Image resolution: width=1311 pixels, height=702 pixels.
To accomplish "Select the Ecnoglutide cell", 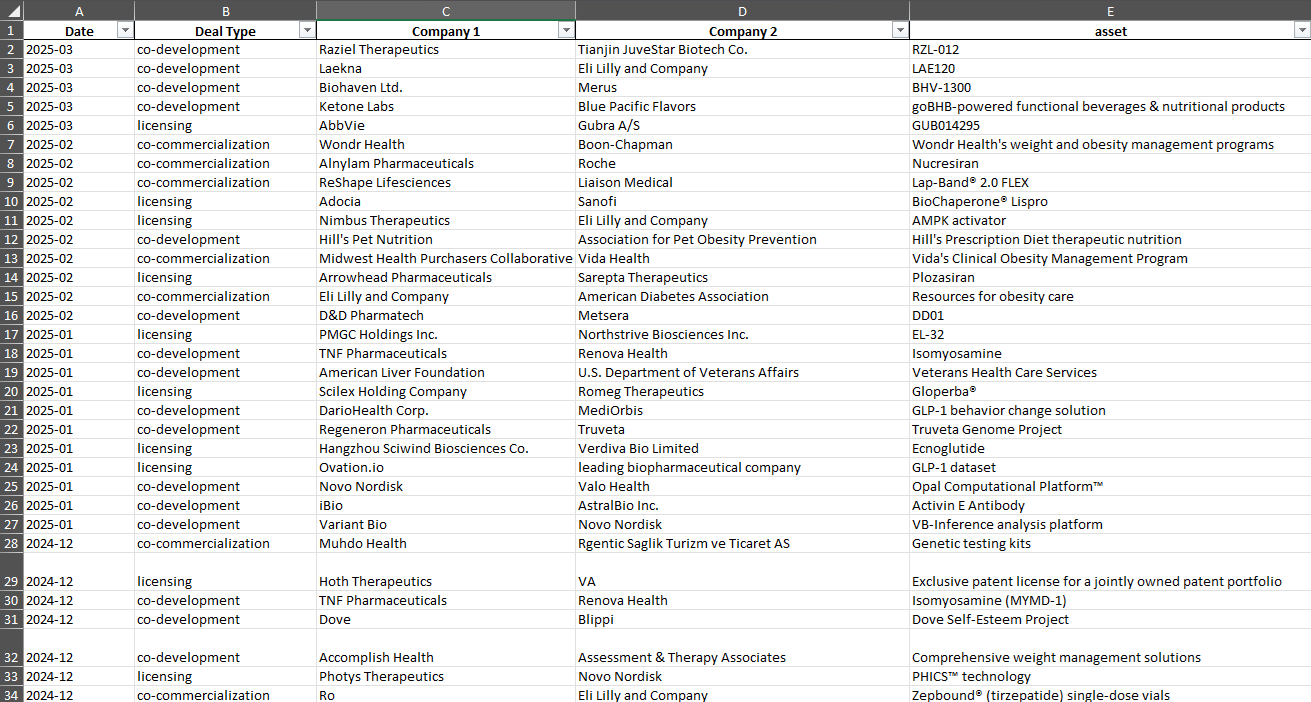I will (x=1110, y=449).
